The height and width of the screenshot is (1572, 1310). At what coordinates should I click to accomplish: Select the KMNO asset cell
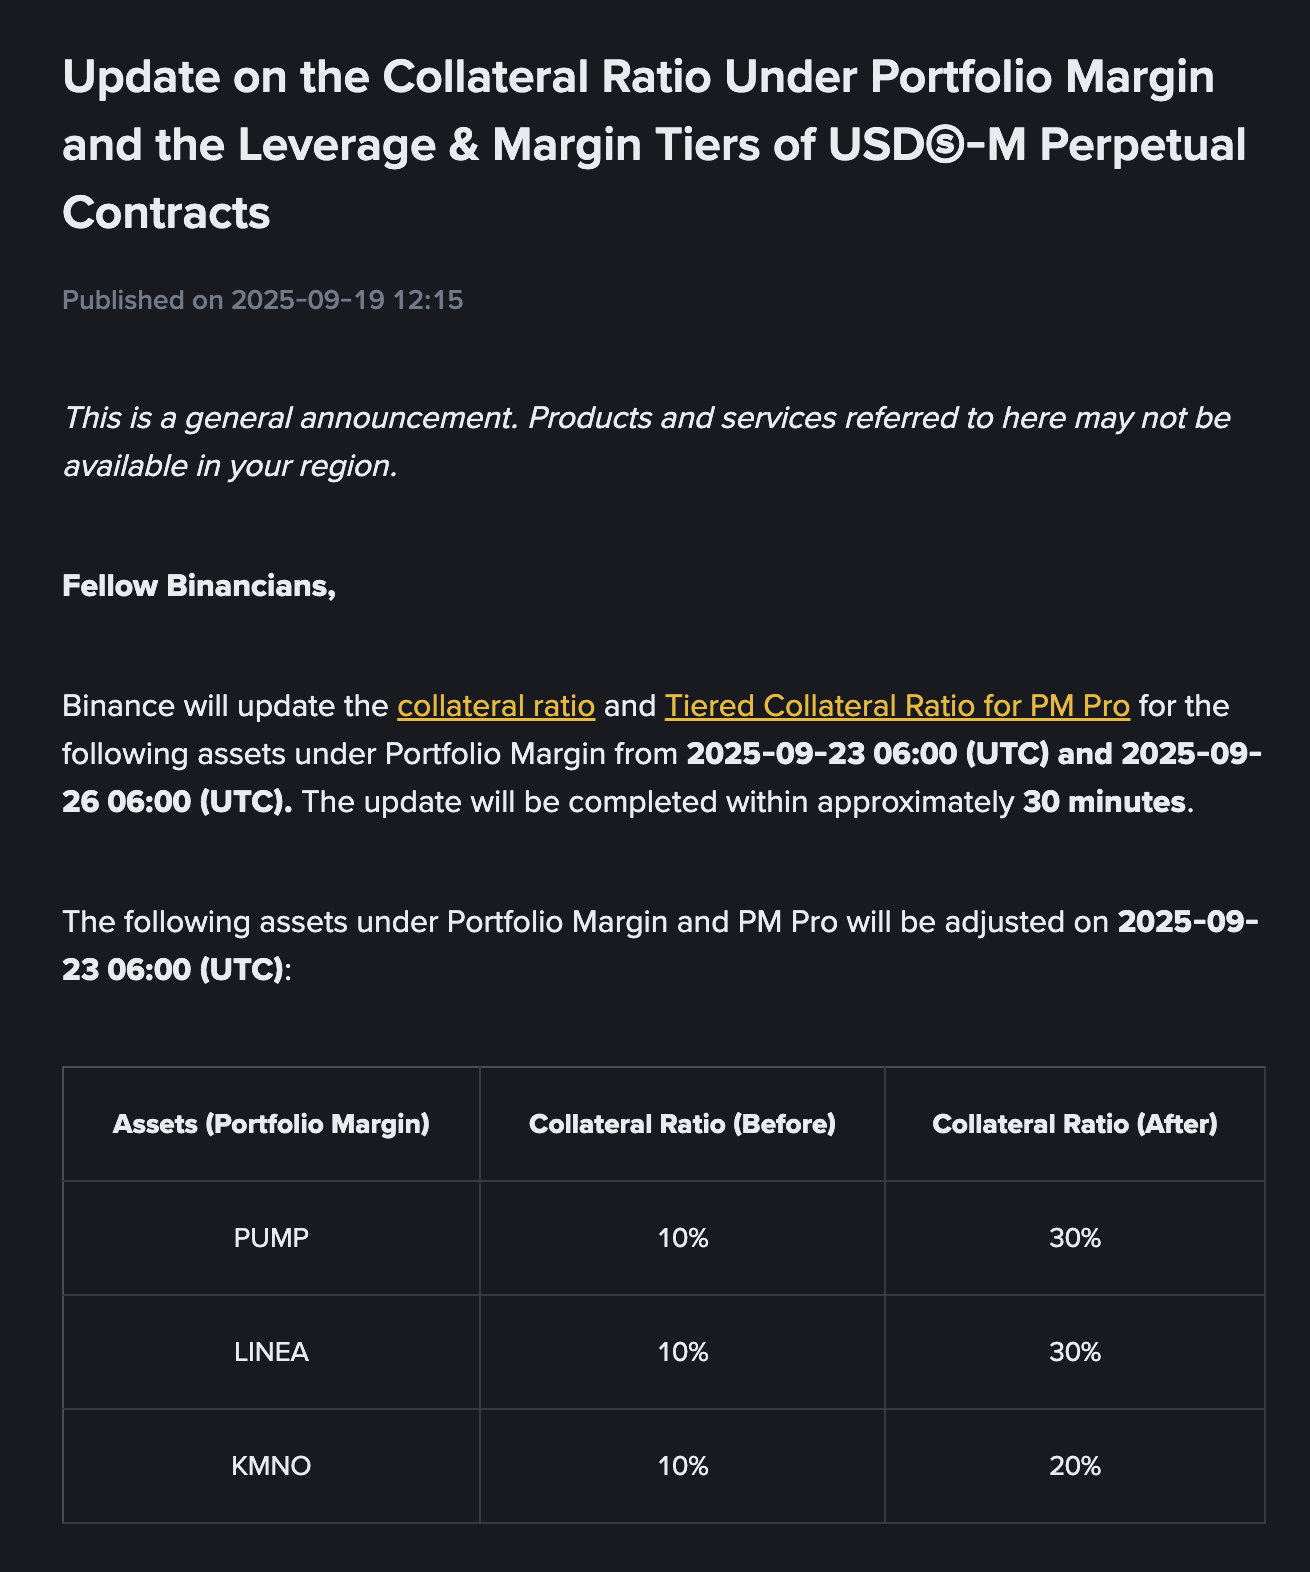tap(271, 1466)
